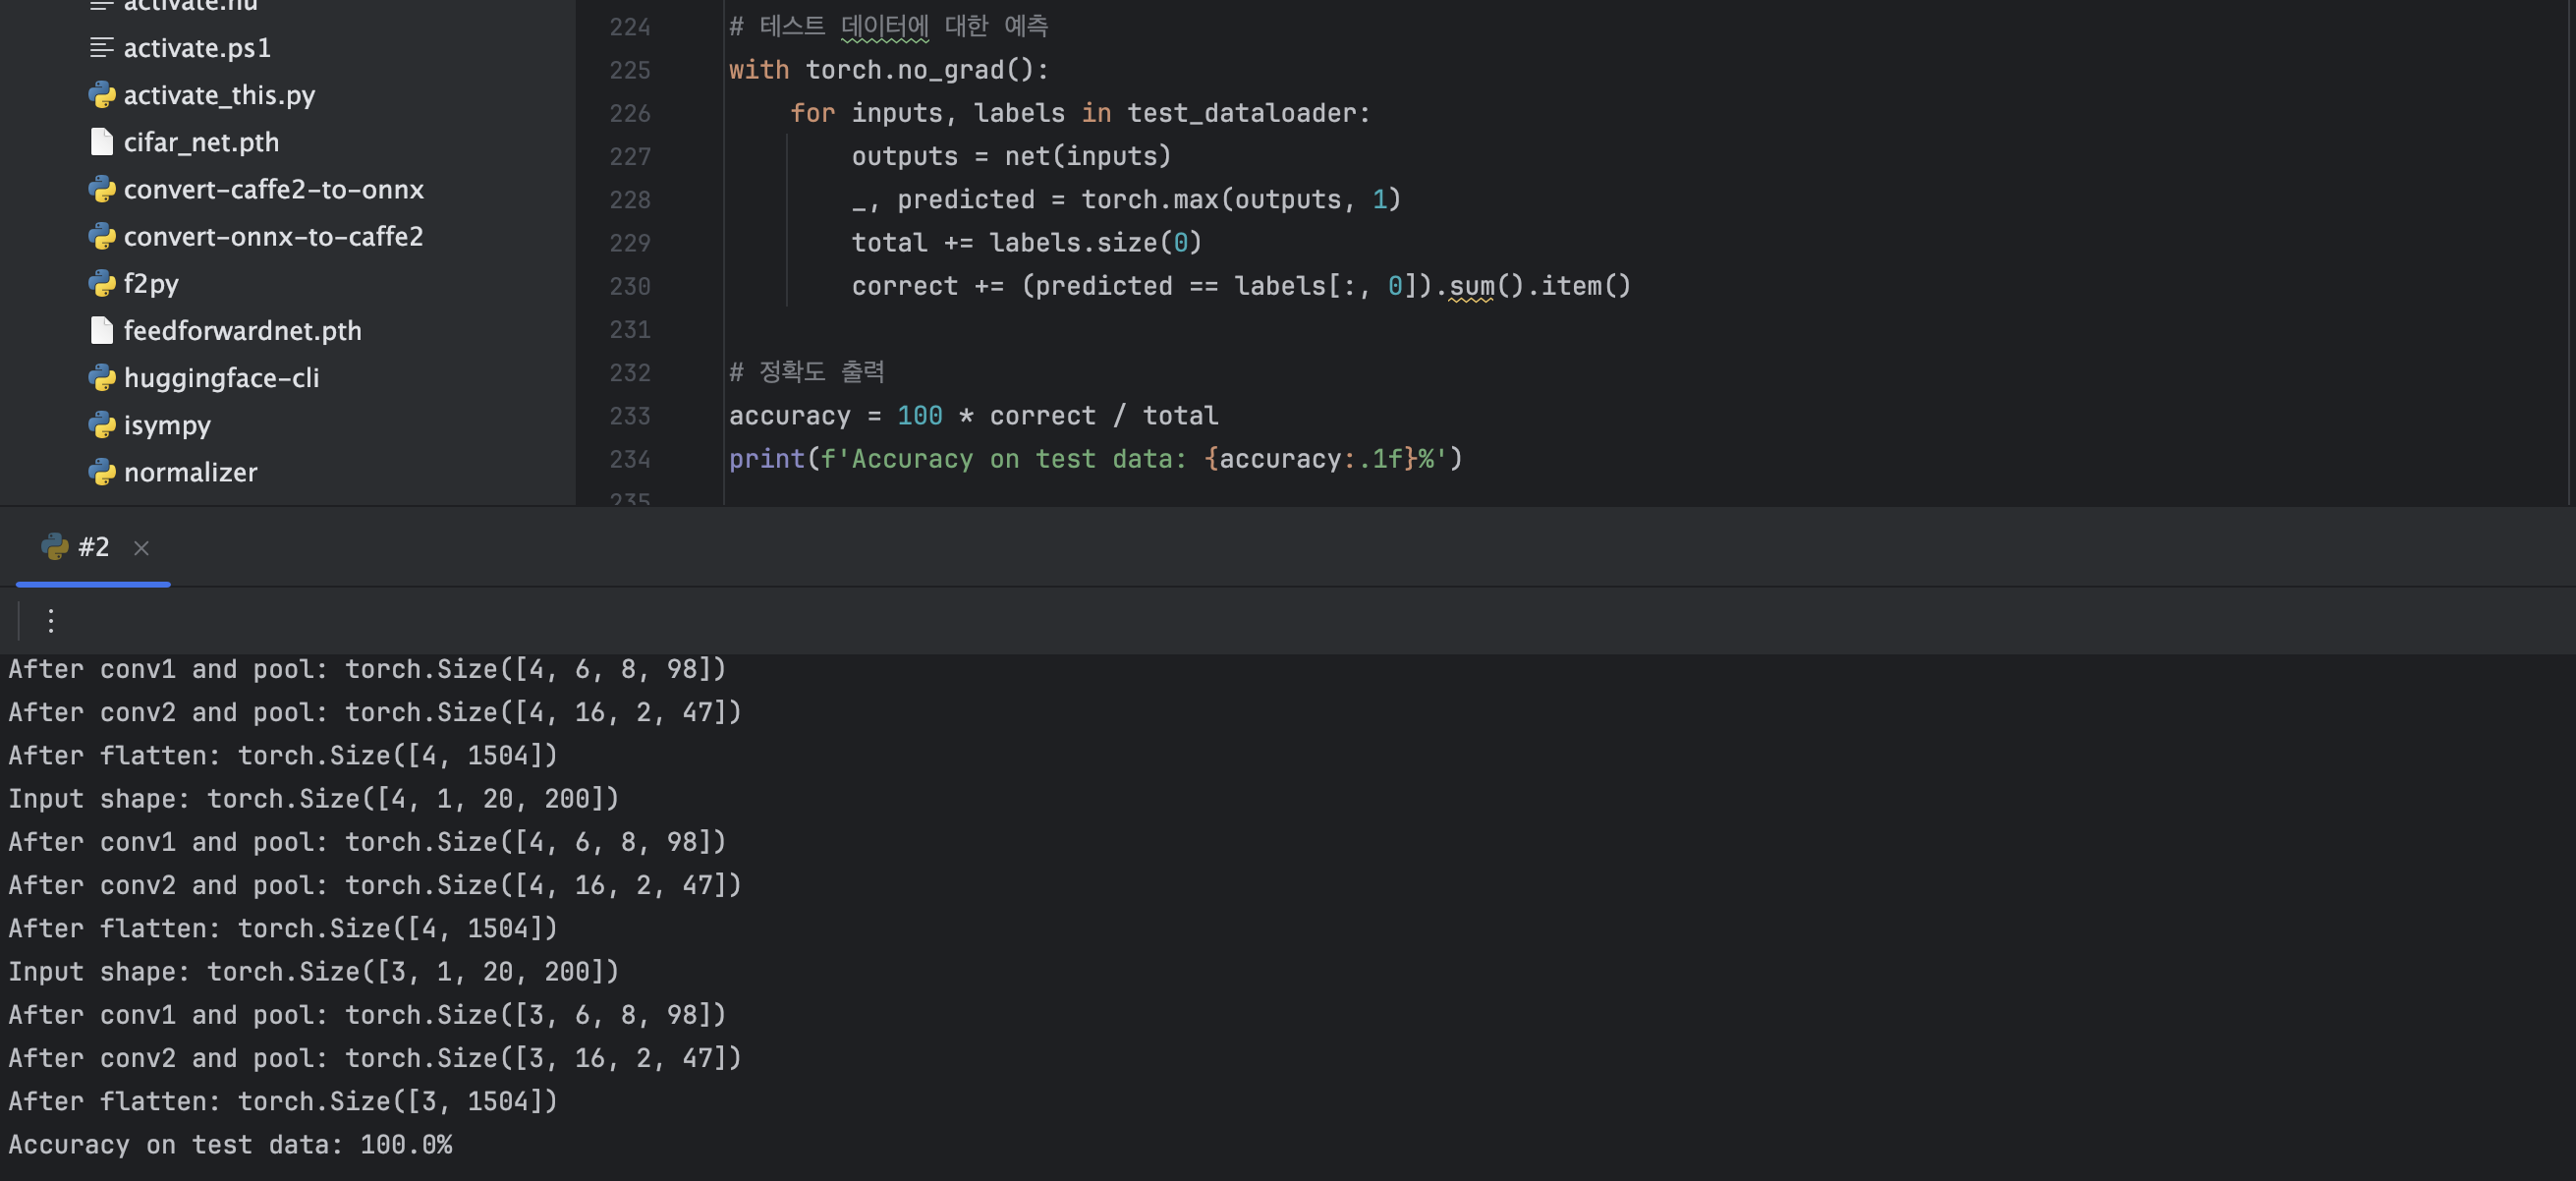Click file icon beside cifar_net.pth

[101, 142]
